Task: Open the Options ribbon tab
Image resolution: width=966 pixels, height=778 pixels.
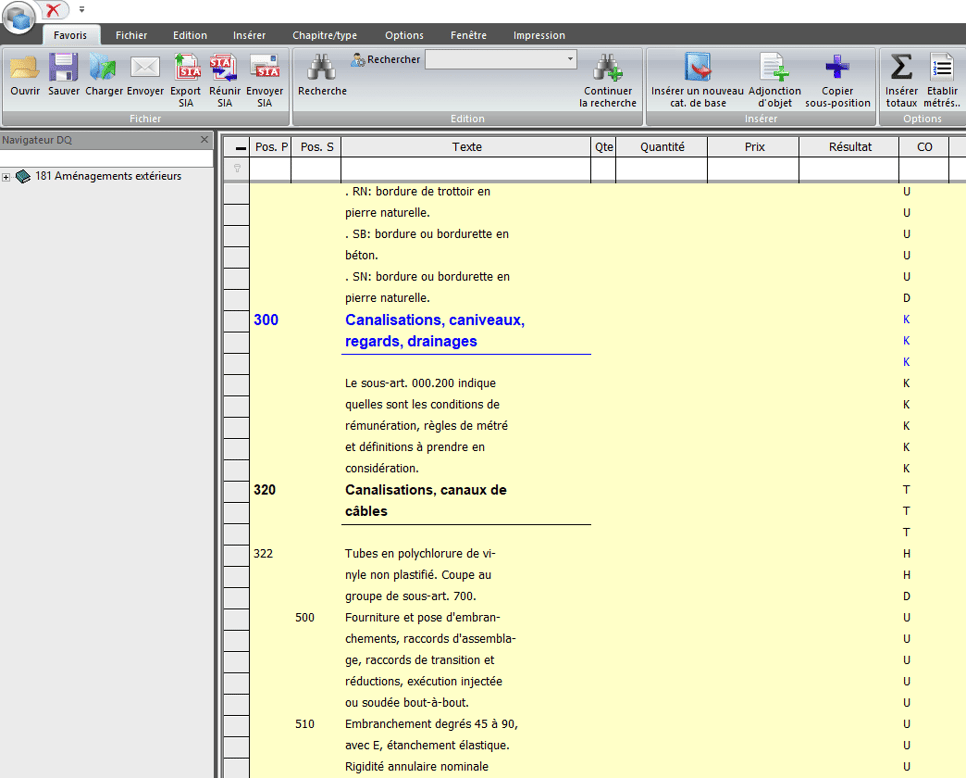Action: click(404, 35)
